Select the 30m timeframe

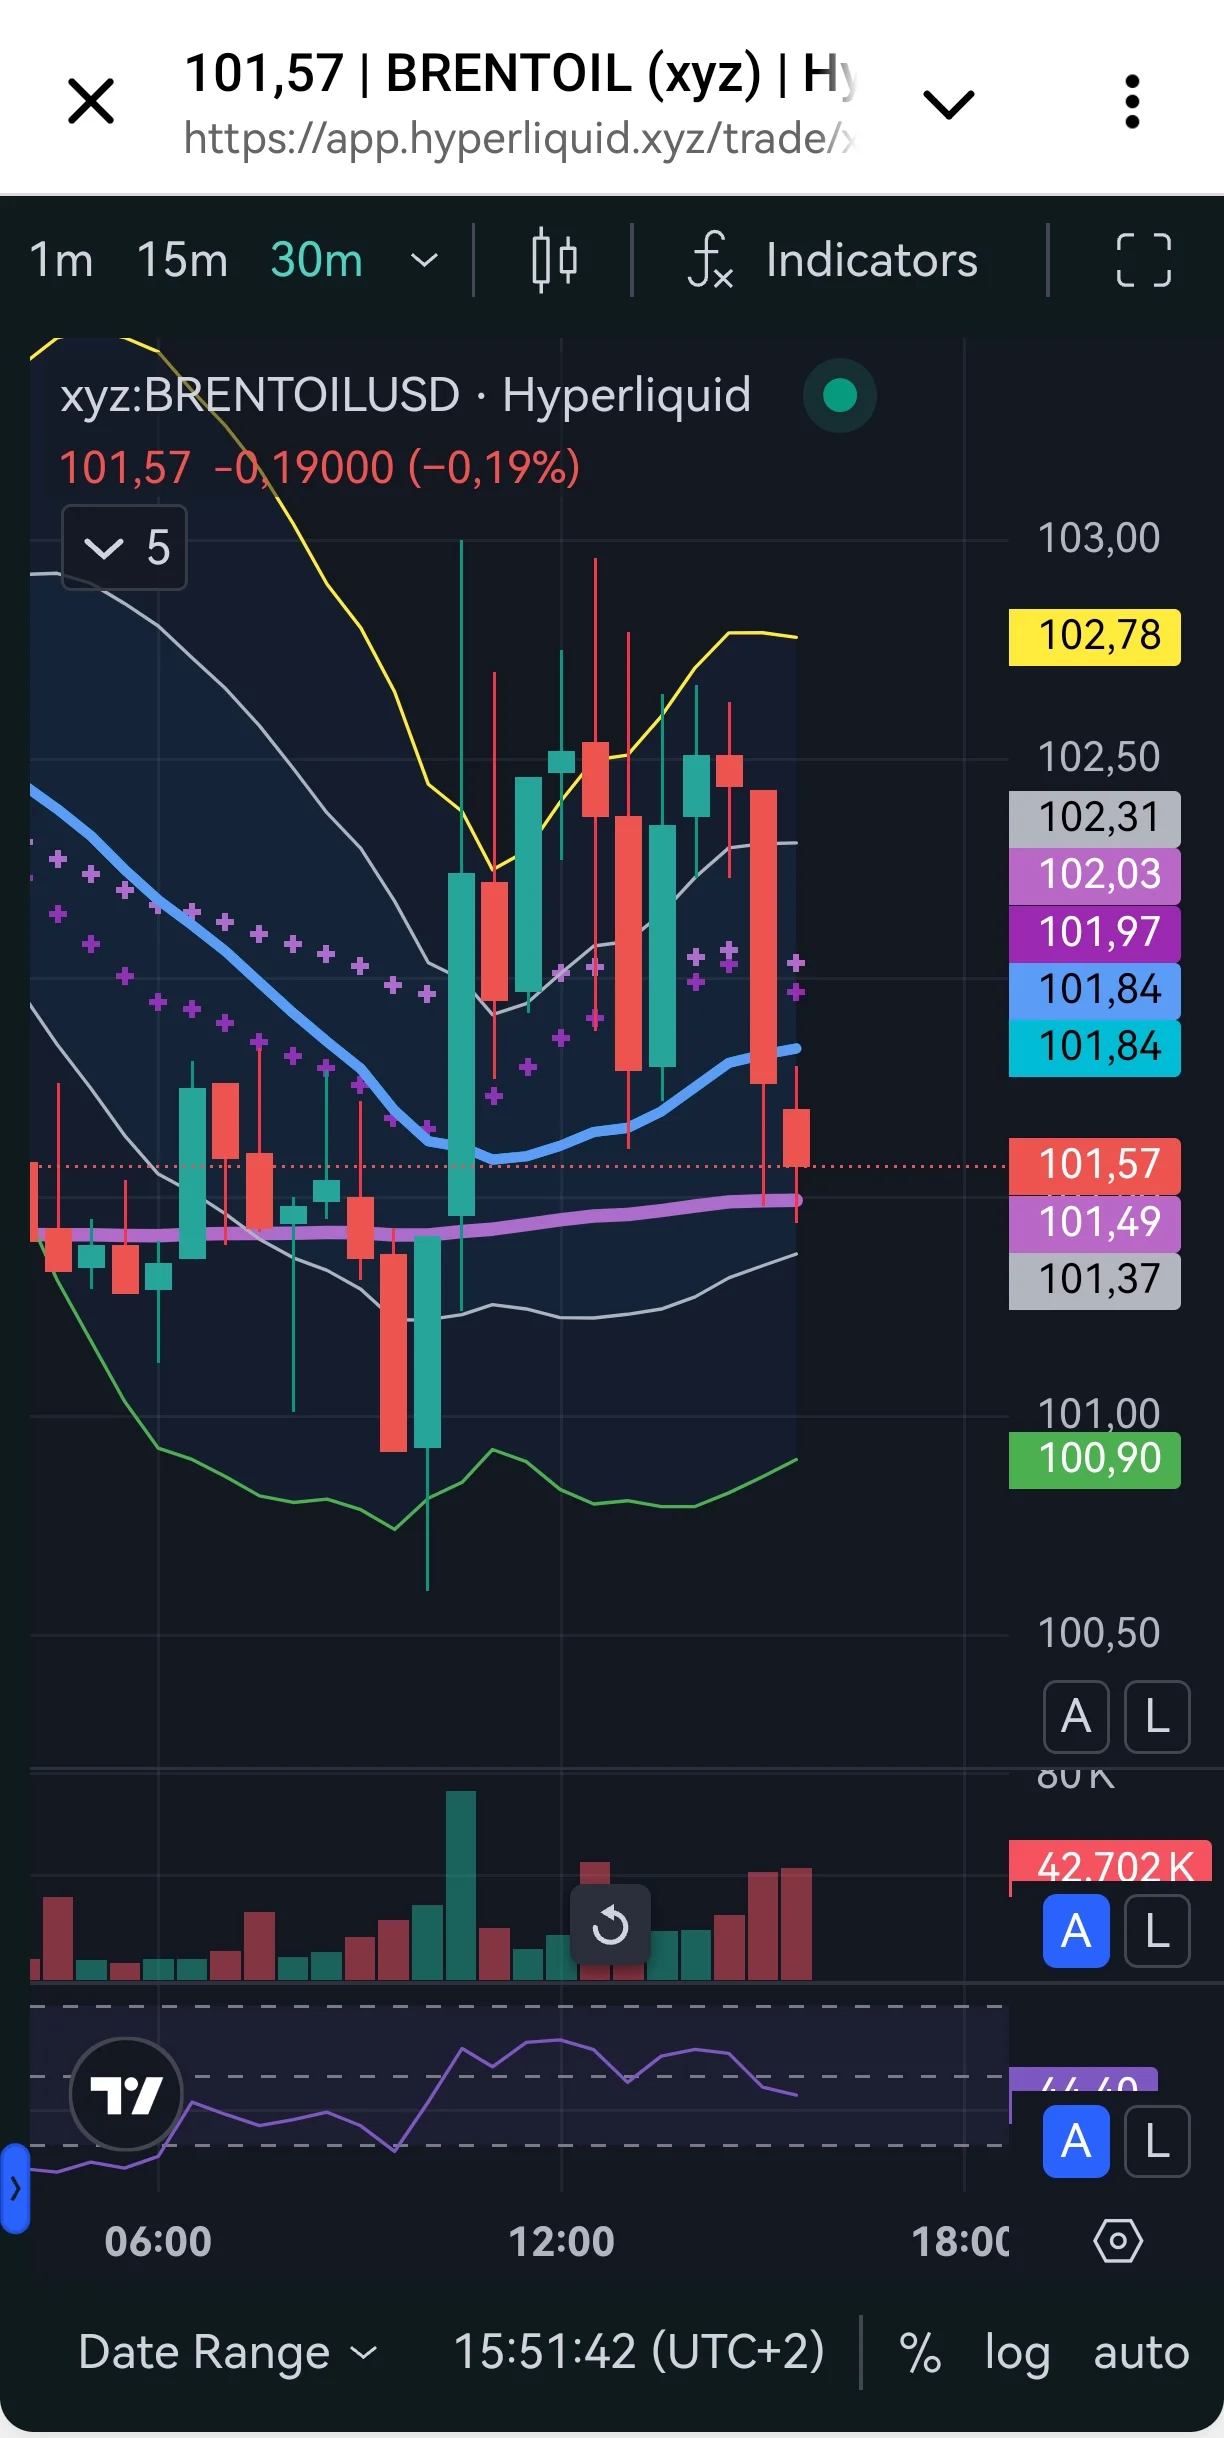(316, 260)
